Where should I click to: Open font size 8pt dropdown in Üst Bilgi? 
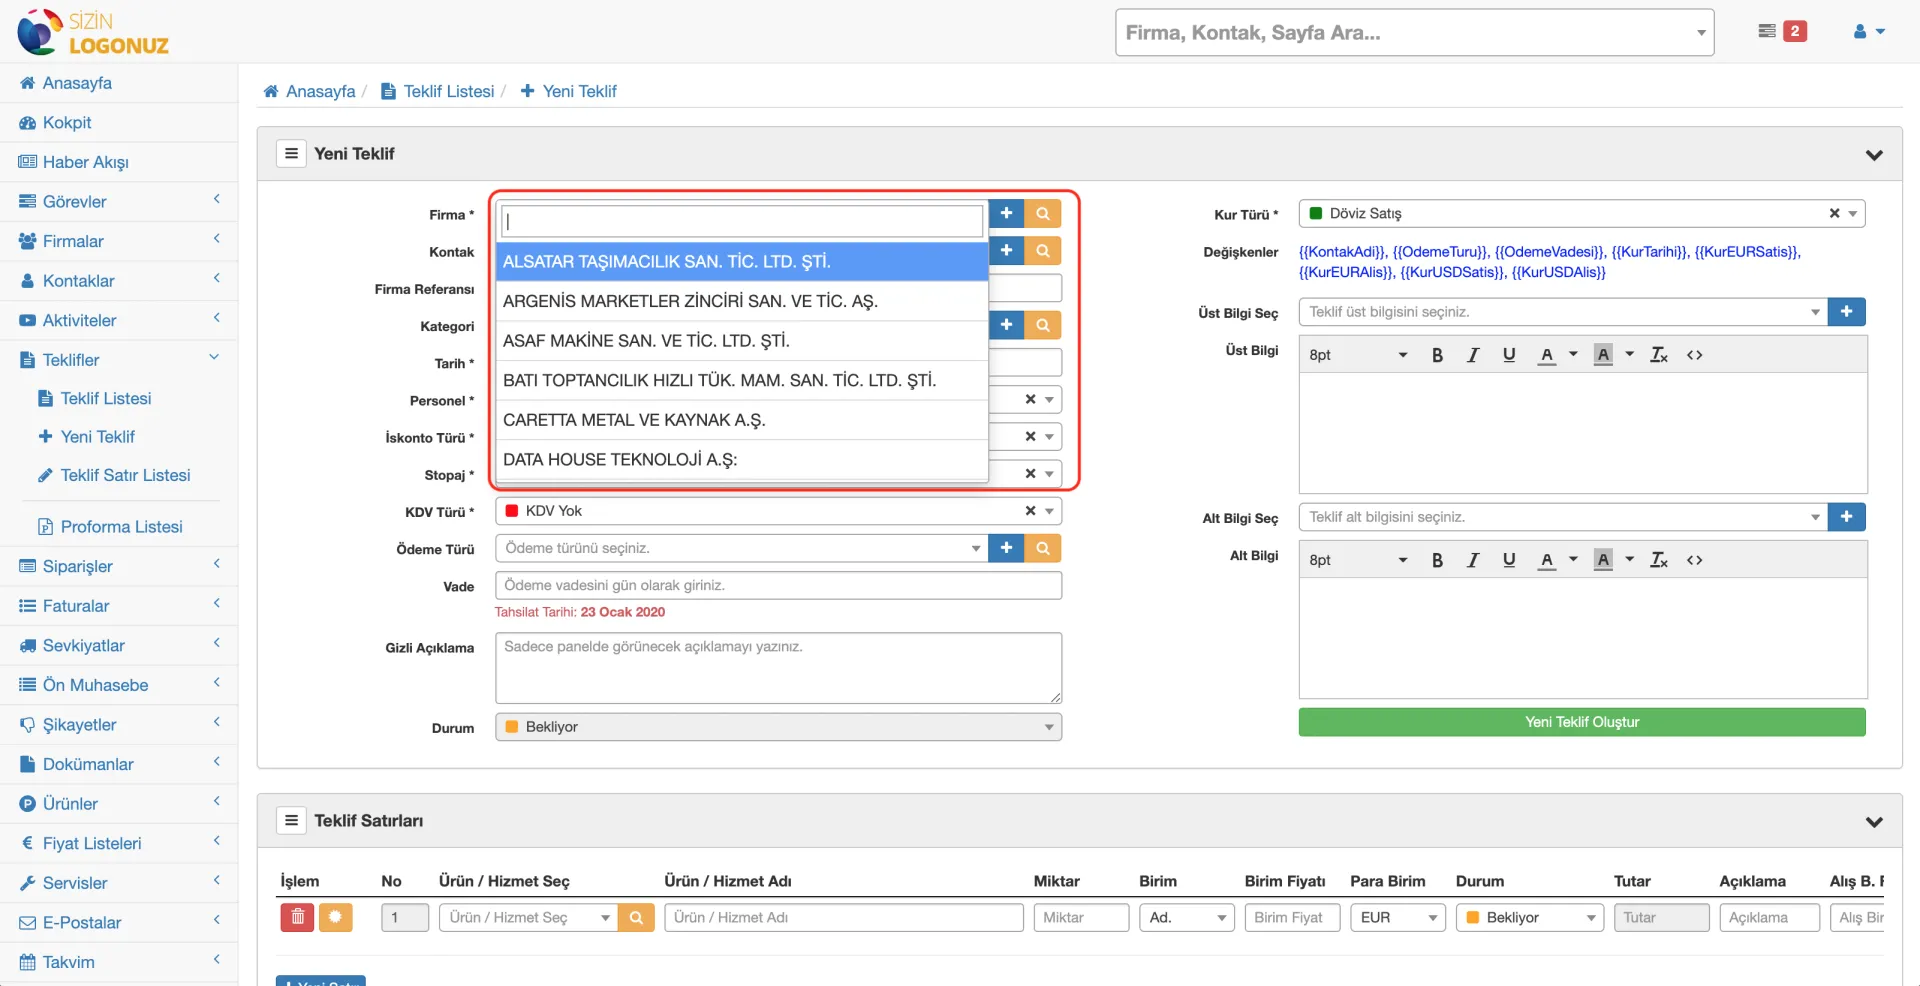pos(1358,355)
